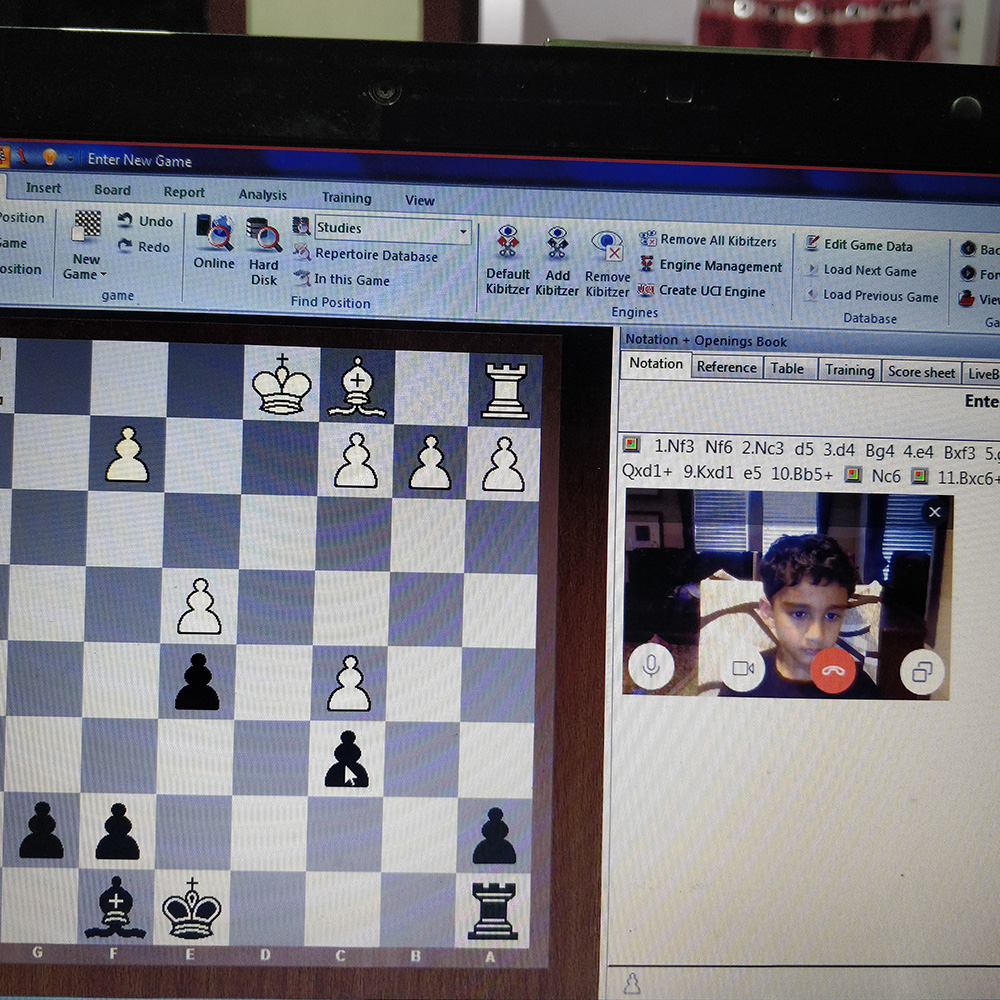
Task: Toggle the camera in video call
Action: pos(742,669)
